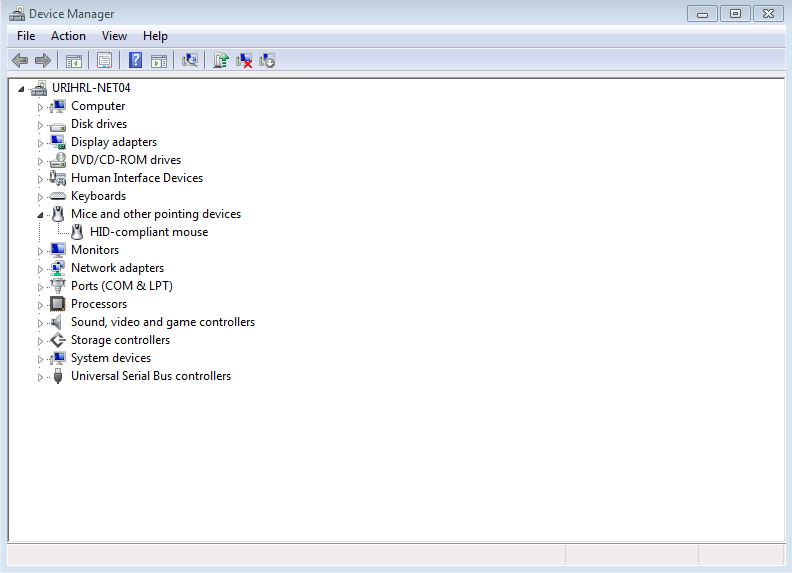Select Sound, video and game controllers

[x=162, y=322]
